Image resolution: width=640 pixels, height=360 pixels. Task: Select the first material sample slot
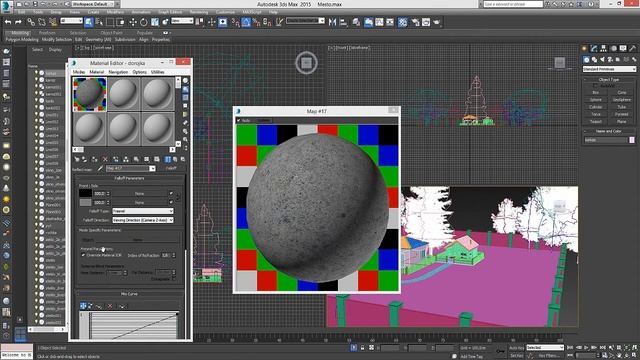click(x=89, y=94)
